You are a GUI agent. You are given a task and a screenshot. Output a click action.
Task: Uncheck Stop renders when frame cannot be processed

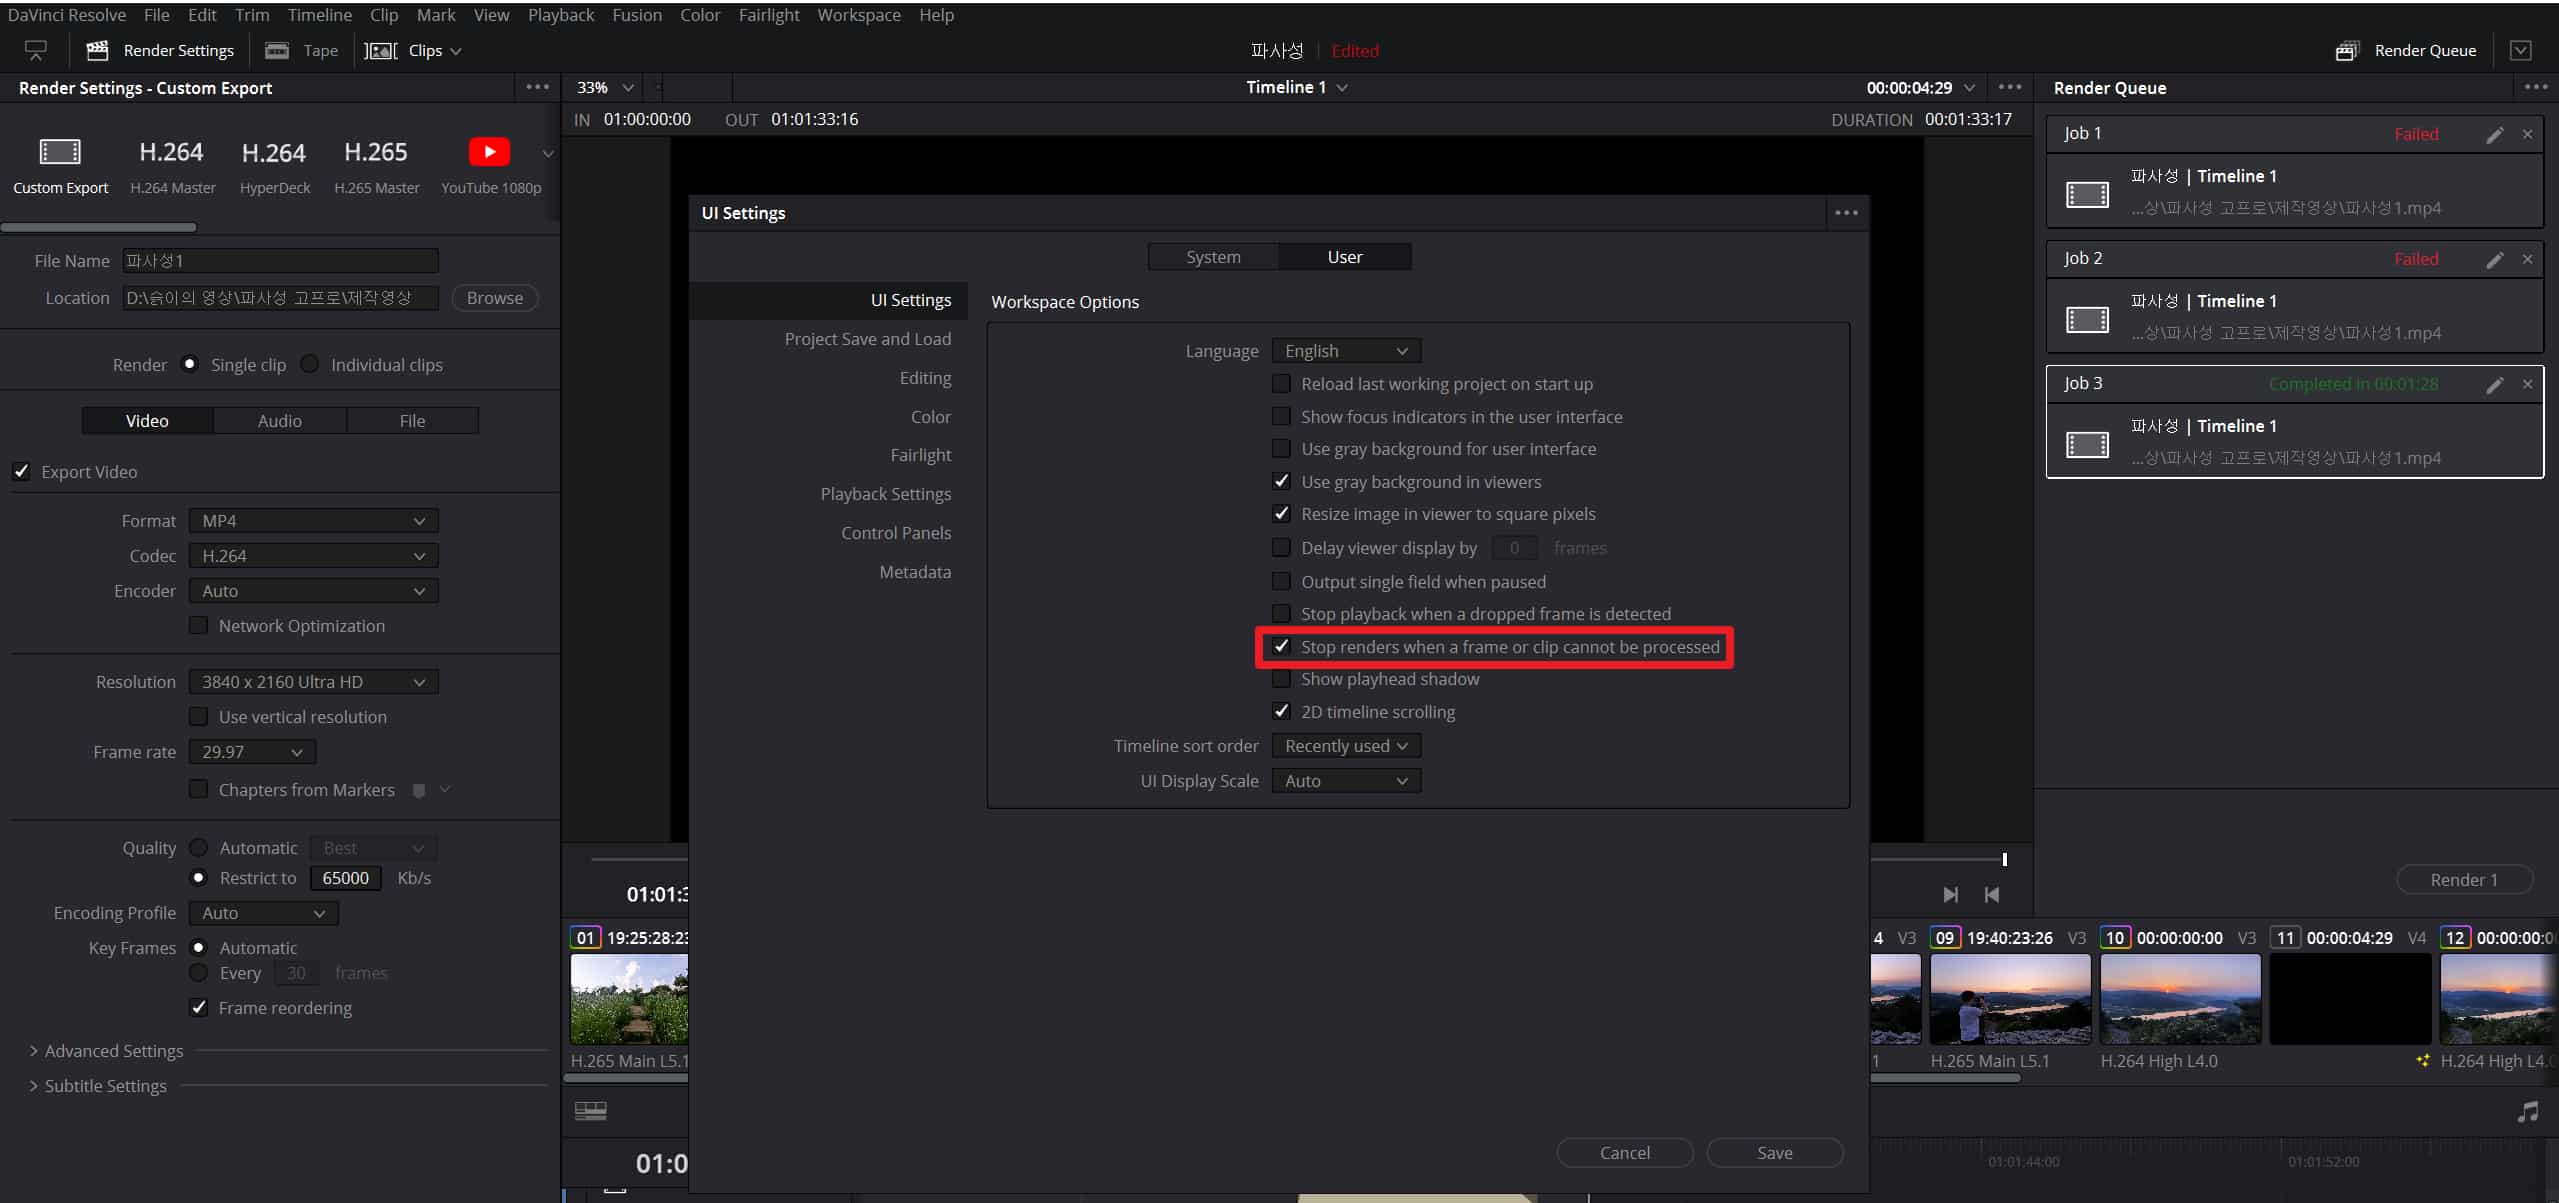1281,647
